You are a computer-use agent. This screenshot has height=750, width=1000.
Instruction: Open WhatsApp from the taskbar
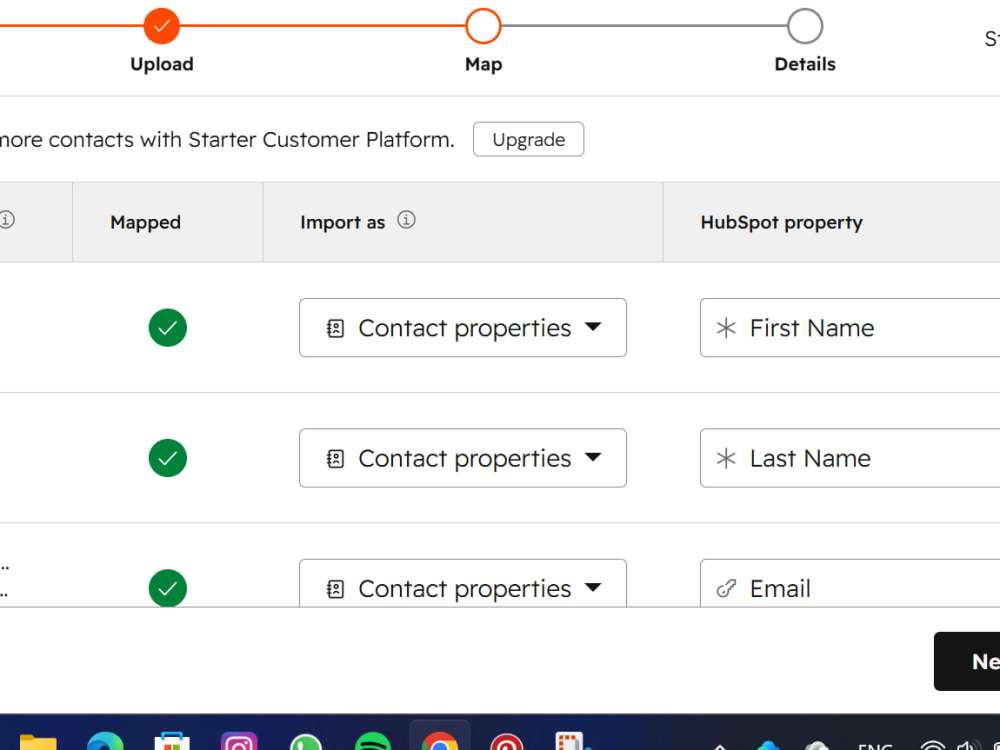click(x=306, y=742)
